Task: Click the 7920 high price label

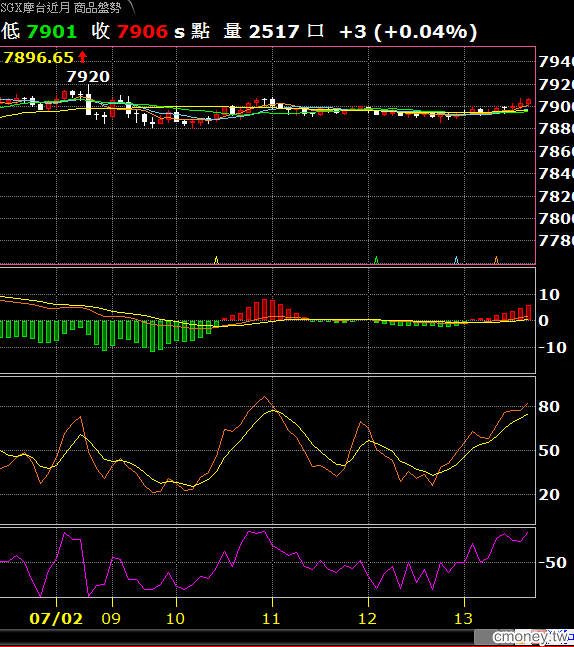Action: pyautogui.click(x=88, y=76)
